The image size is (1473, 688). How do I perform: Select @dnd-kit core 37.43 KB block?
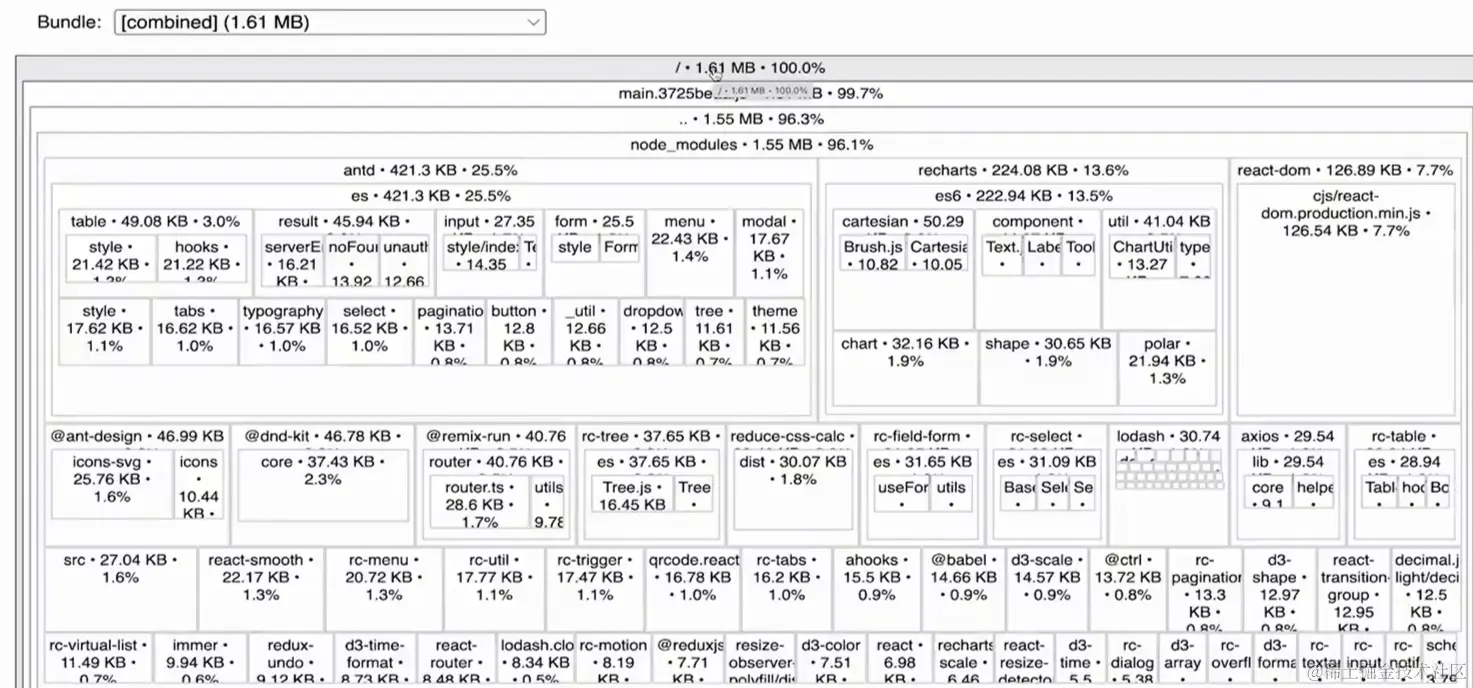click(323, 484)
